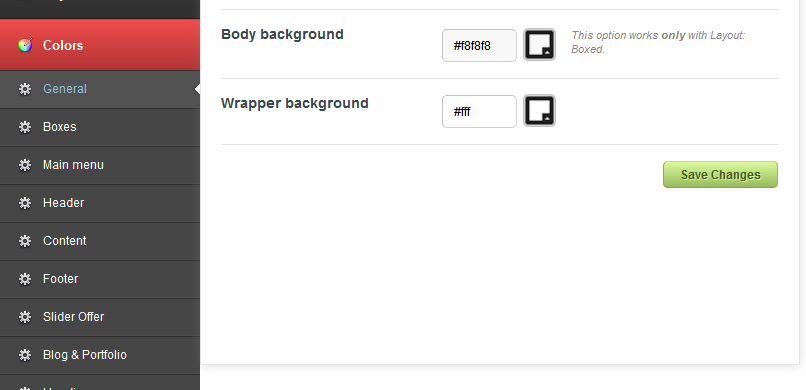Click the gear icon beside Footer

(x=25, y=279)
